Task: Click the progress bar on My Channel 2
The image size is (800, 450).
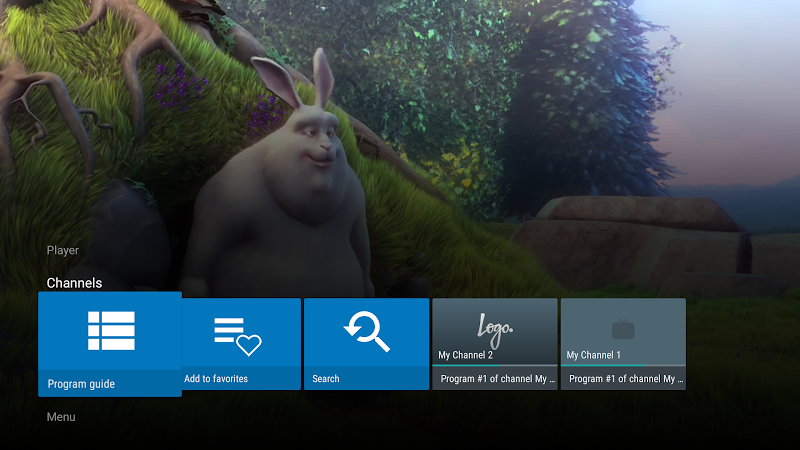Action: (x=495, y=365)
